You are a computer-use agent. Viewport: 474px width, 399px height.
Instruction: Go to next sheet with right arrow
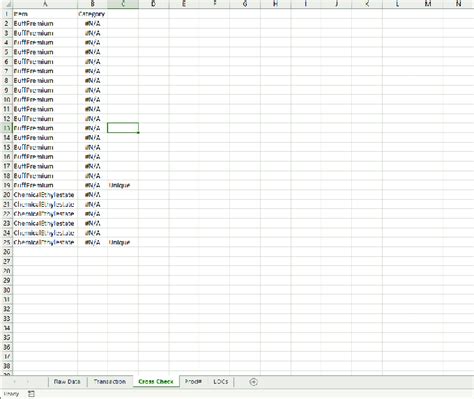click(x=28, y=382)
